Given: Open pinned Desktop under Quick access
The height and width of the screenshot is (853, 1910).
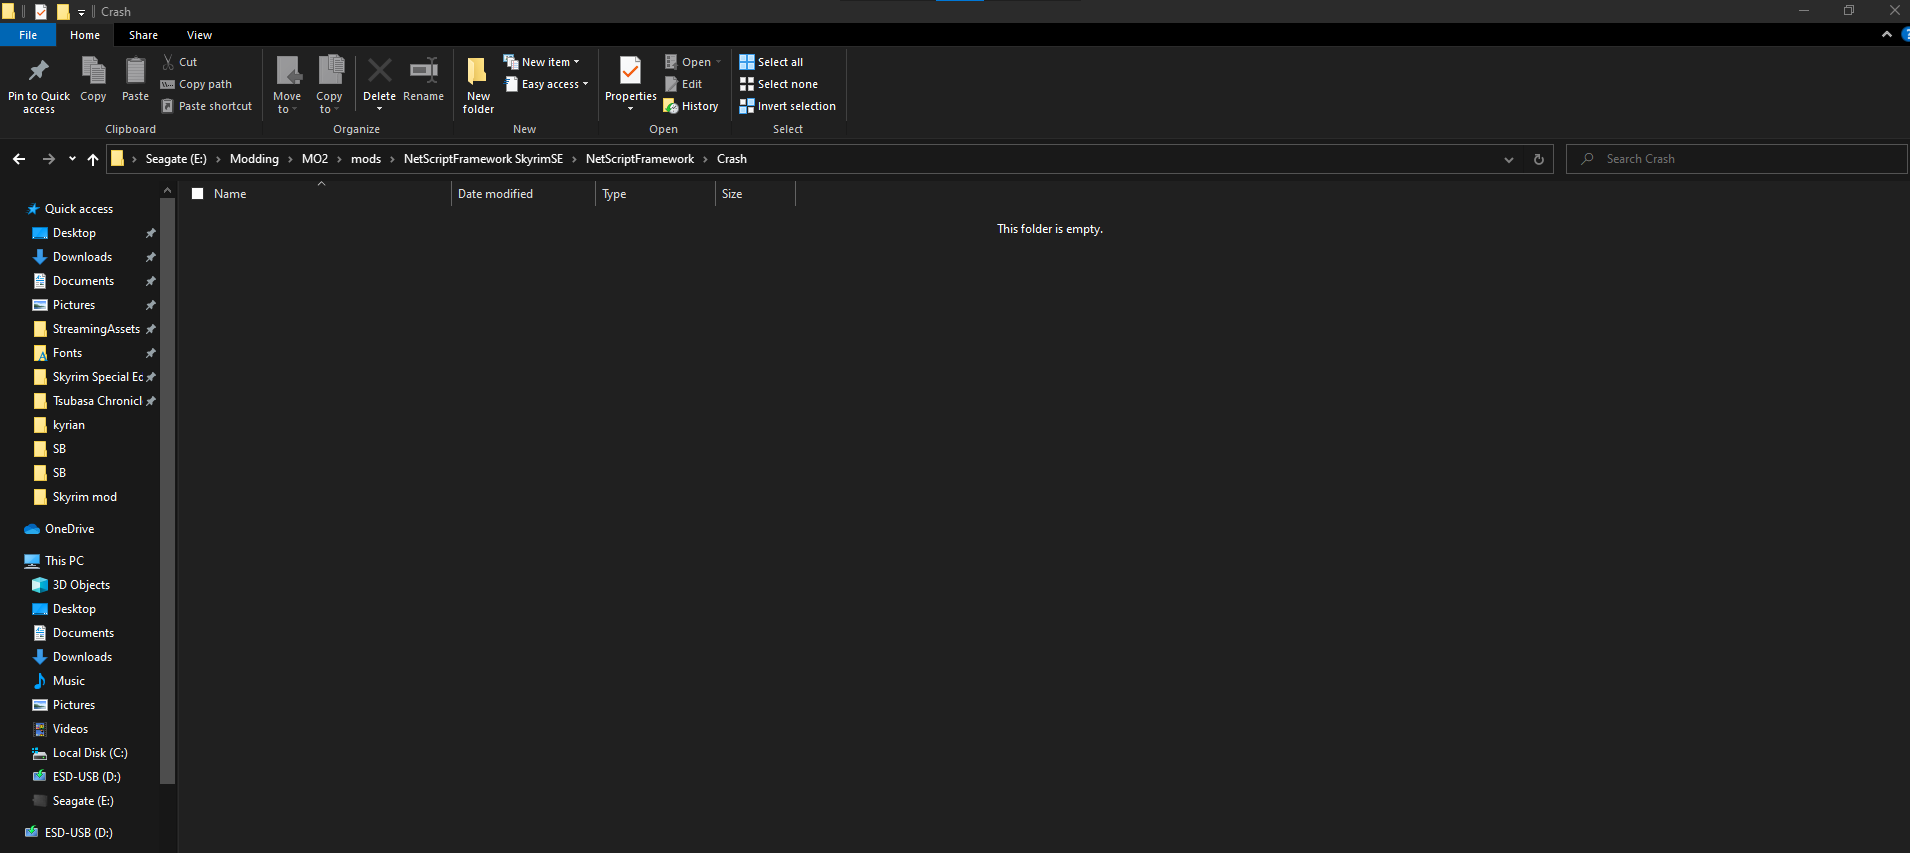Looking at the screenshot, I should 74,233.
